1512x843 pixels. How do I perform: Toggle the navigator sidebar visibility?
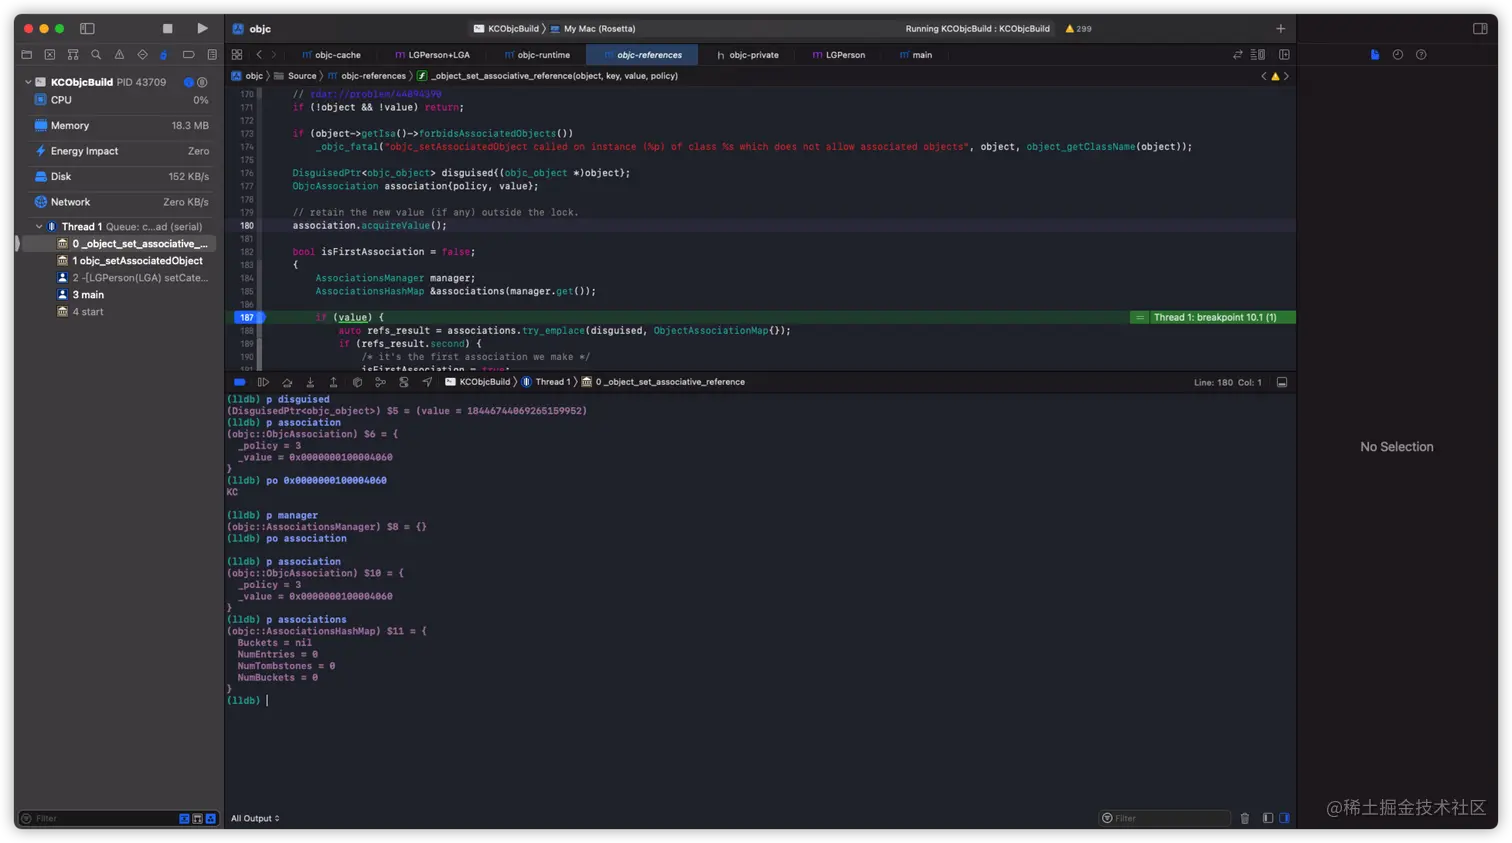point(87,29)
